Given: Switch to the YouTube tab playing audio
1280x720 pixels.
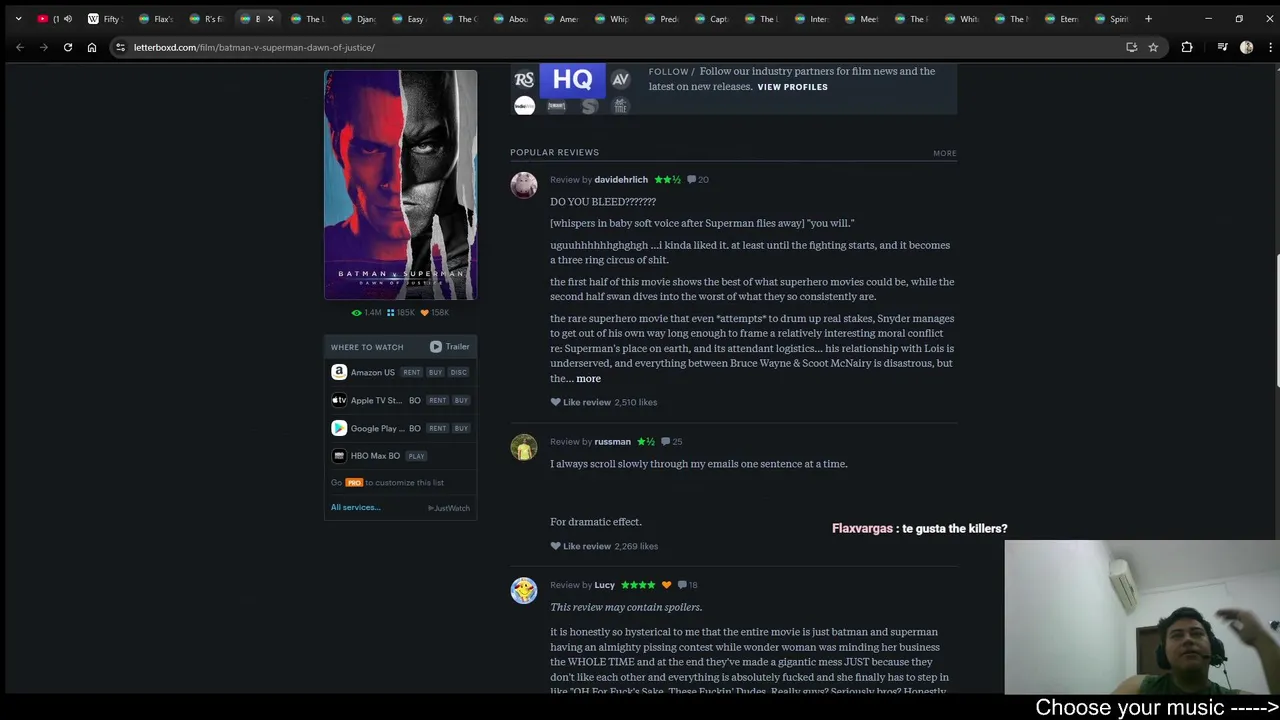Looking at the screenshot, I should click(x=55, y=19).
